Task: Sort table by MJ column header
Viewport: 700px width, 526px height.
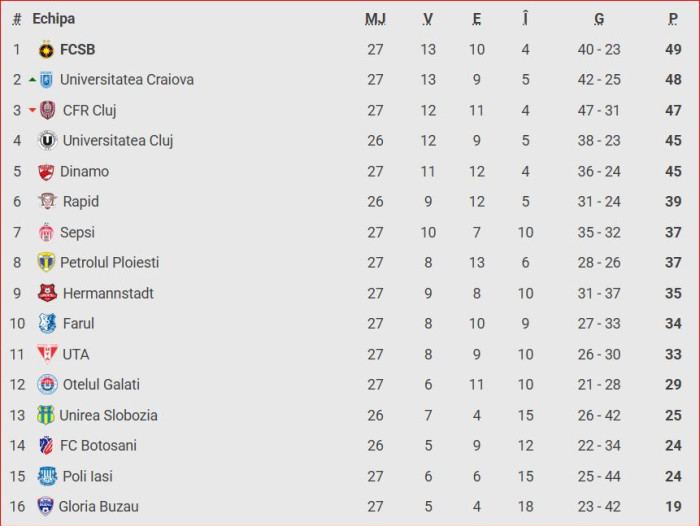Action: pos(375,19)
